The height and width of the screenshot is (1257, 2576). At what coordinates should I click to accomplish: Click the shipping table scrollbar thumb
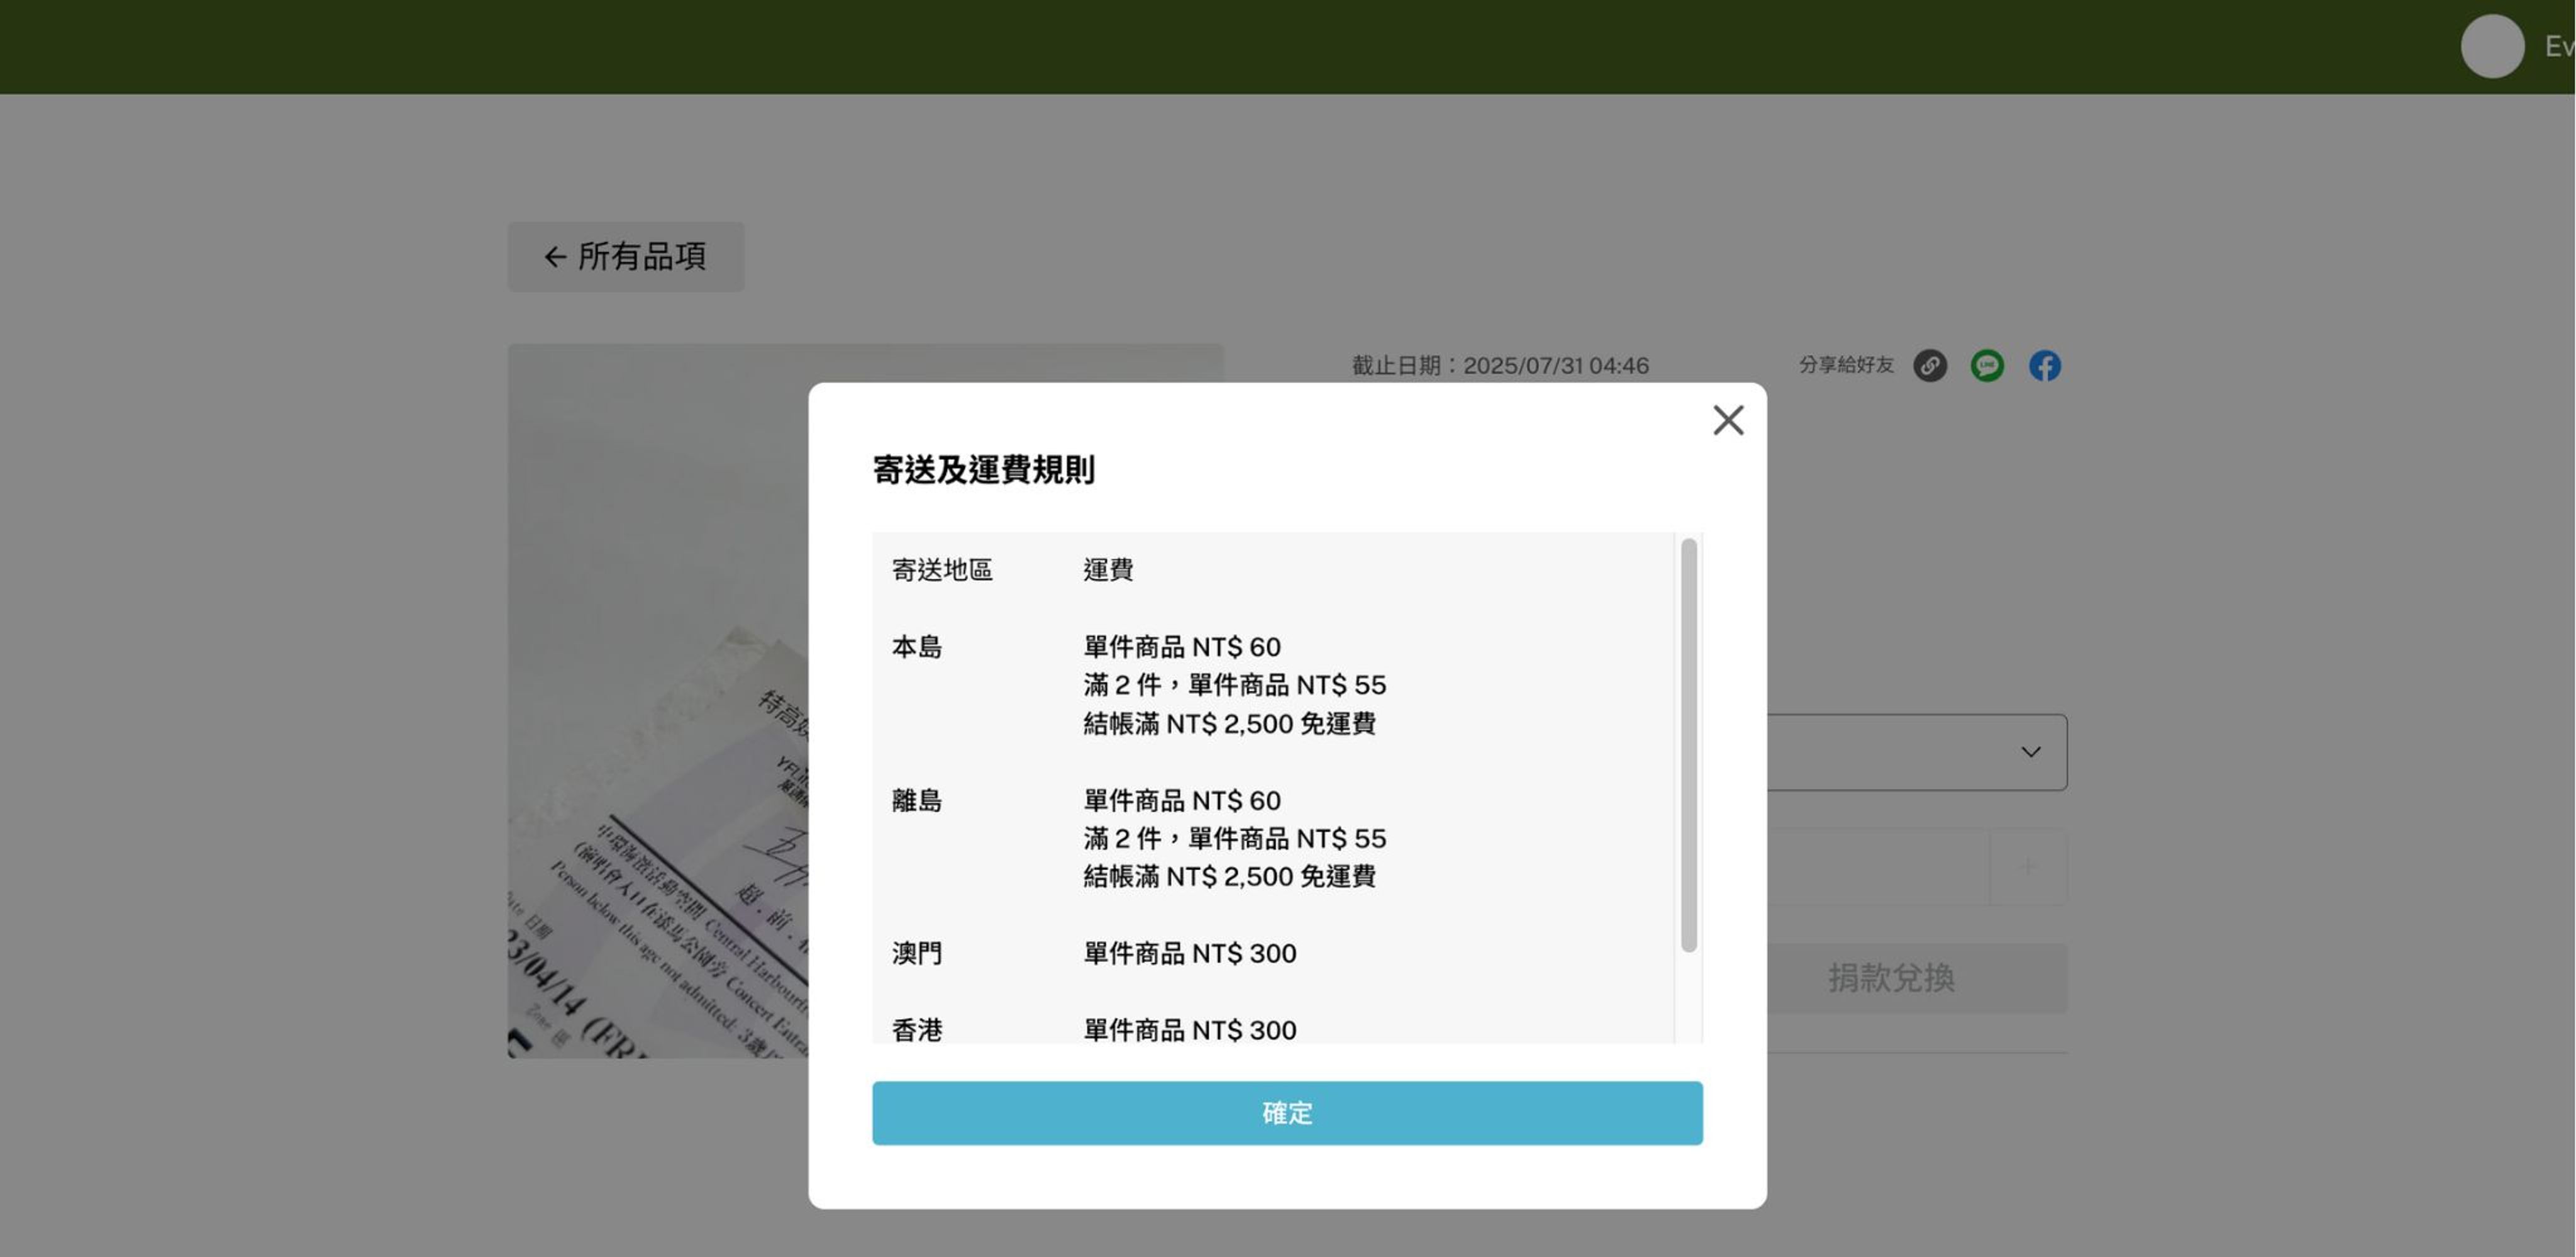coord(1688,745)
